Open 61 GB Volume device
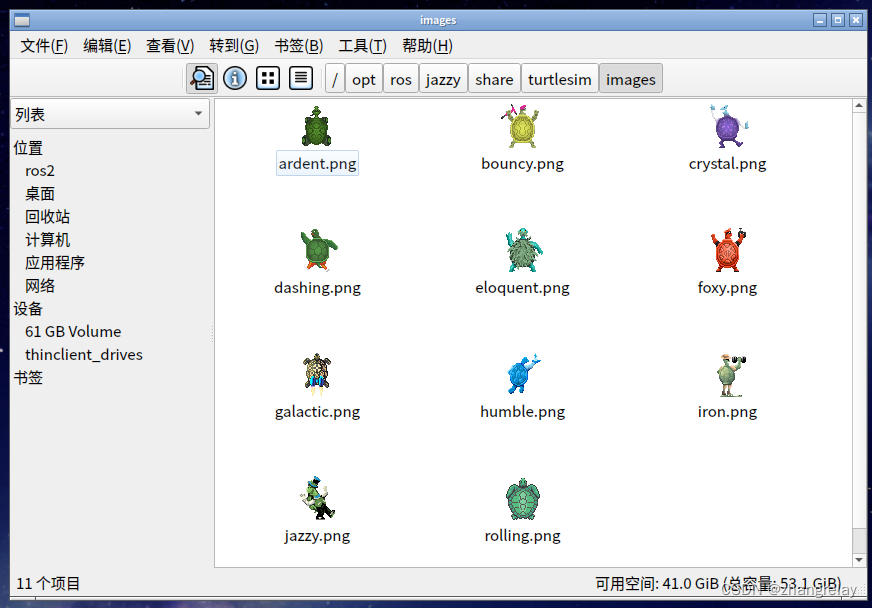This screenshot has width=872, height=608. (73, 332)
